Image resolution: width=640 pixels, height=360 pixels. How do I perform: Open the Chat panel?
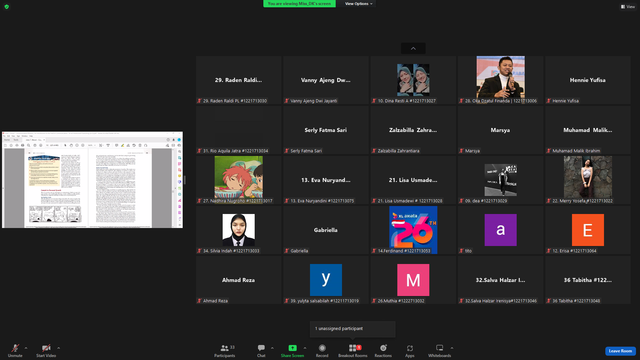[x=261, y=350]
